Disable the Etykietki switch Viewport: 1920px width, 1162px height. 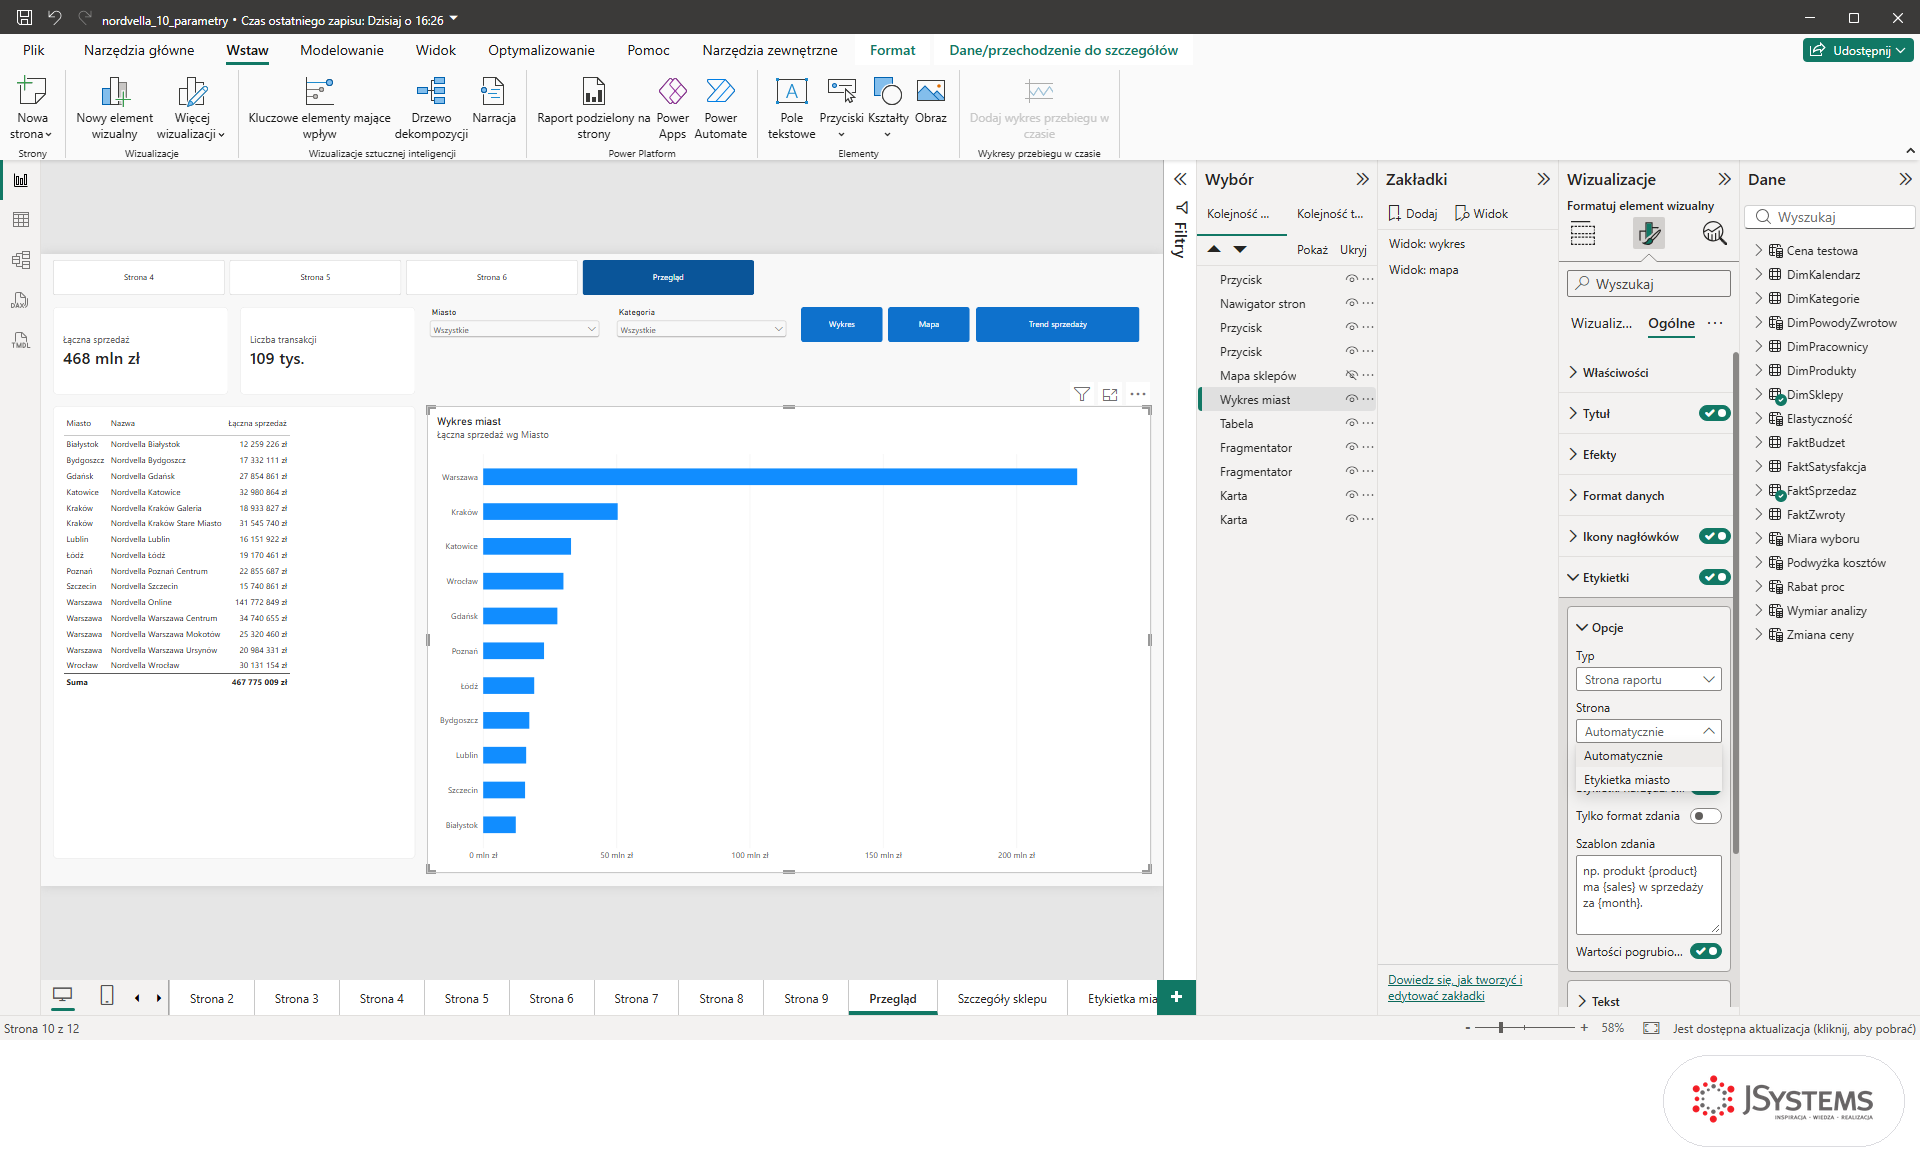point(1714,578)
